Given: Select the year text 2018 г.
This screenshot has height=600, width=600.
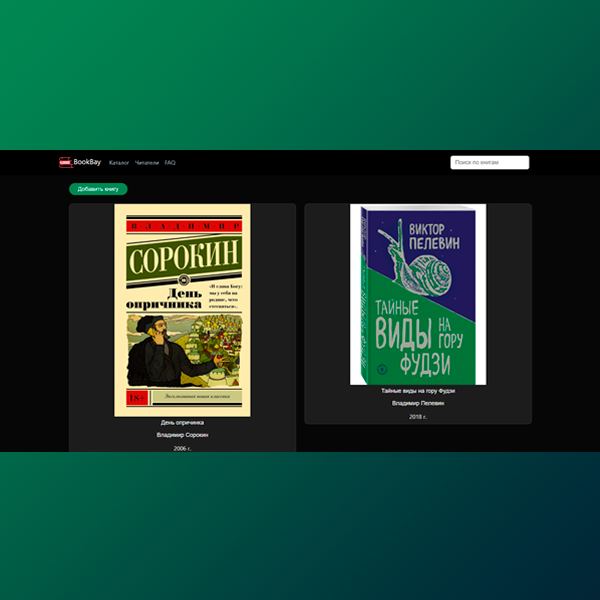Looking at the screenshot, I should point(418,417).
